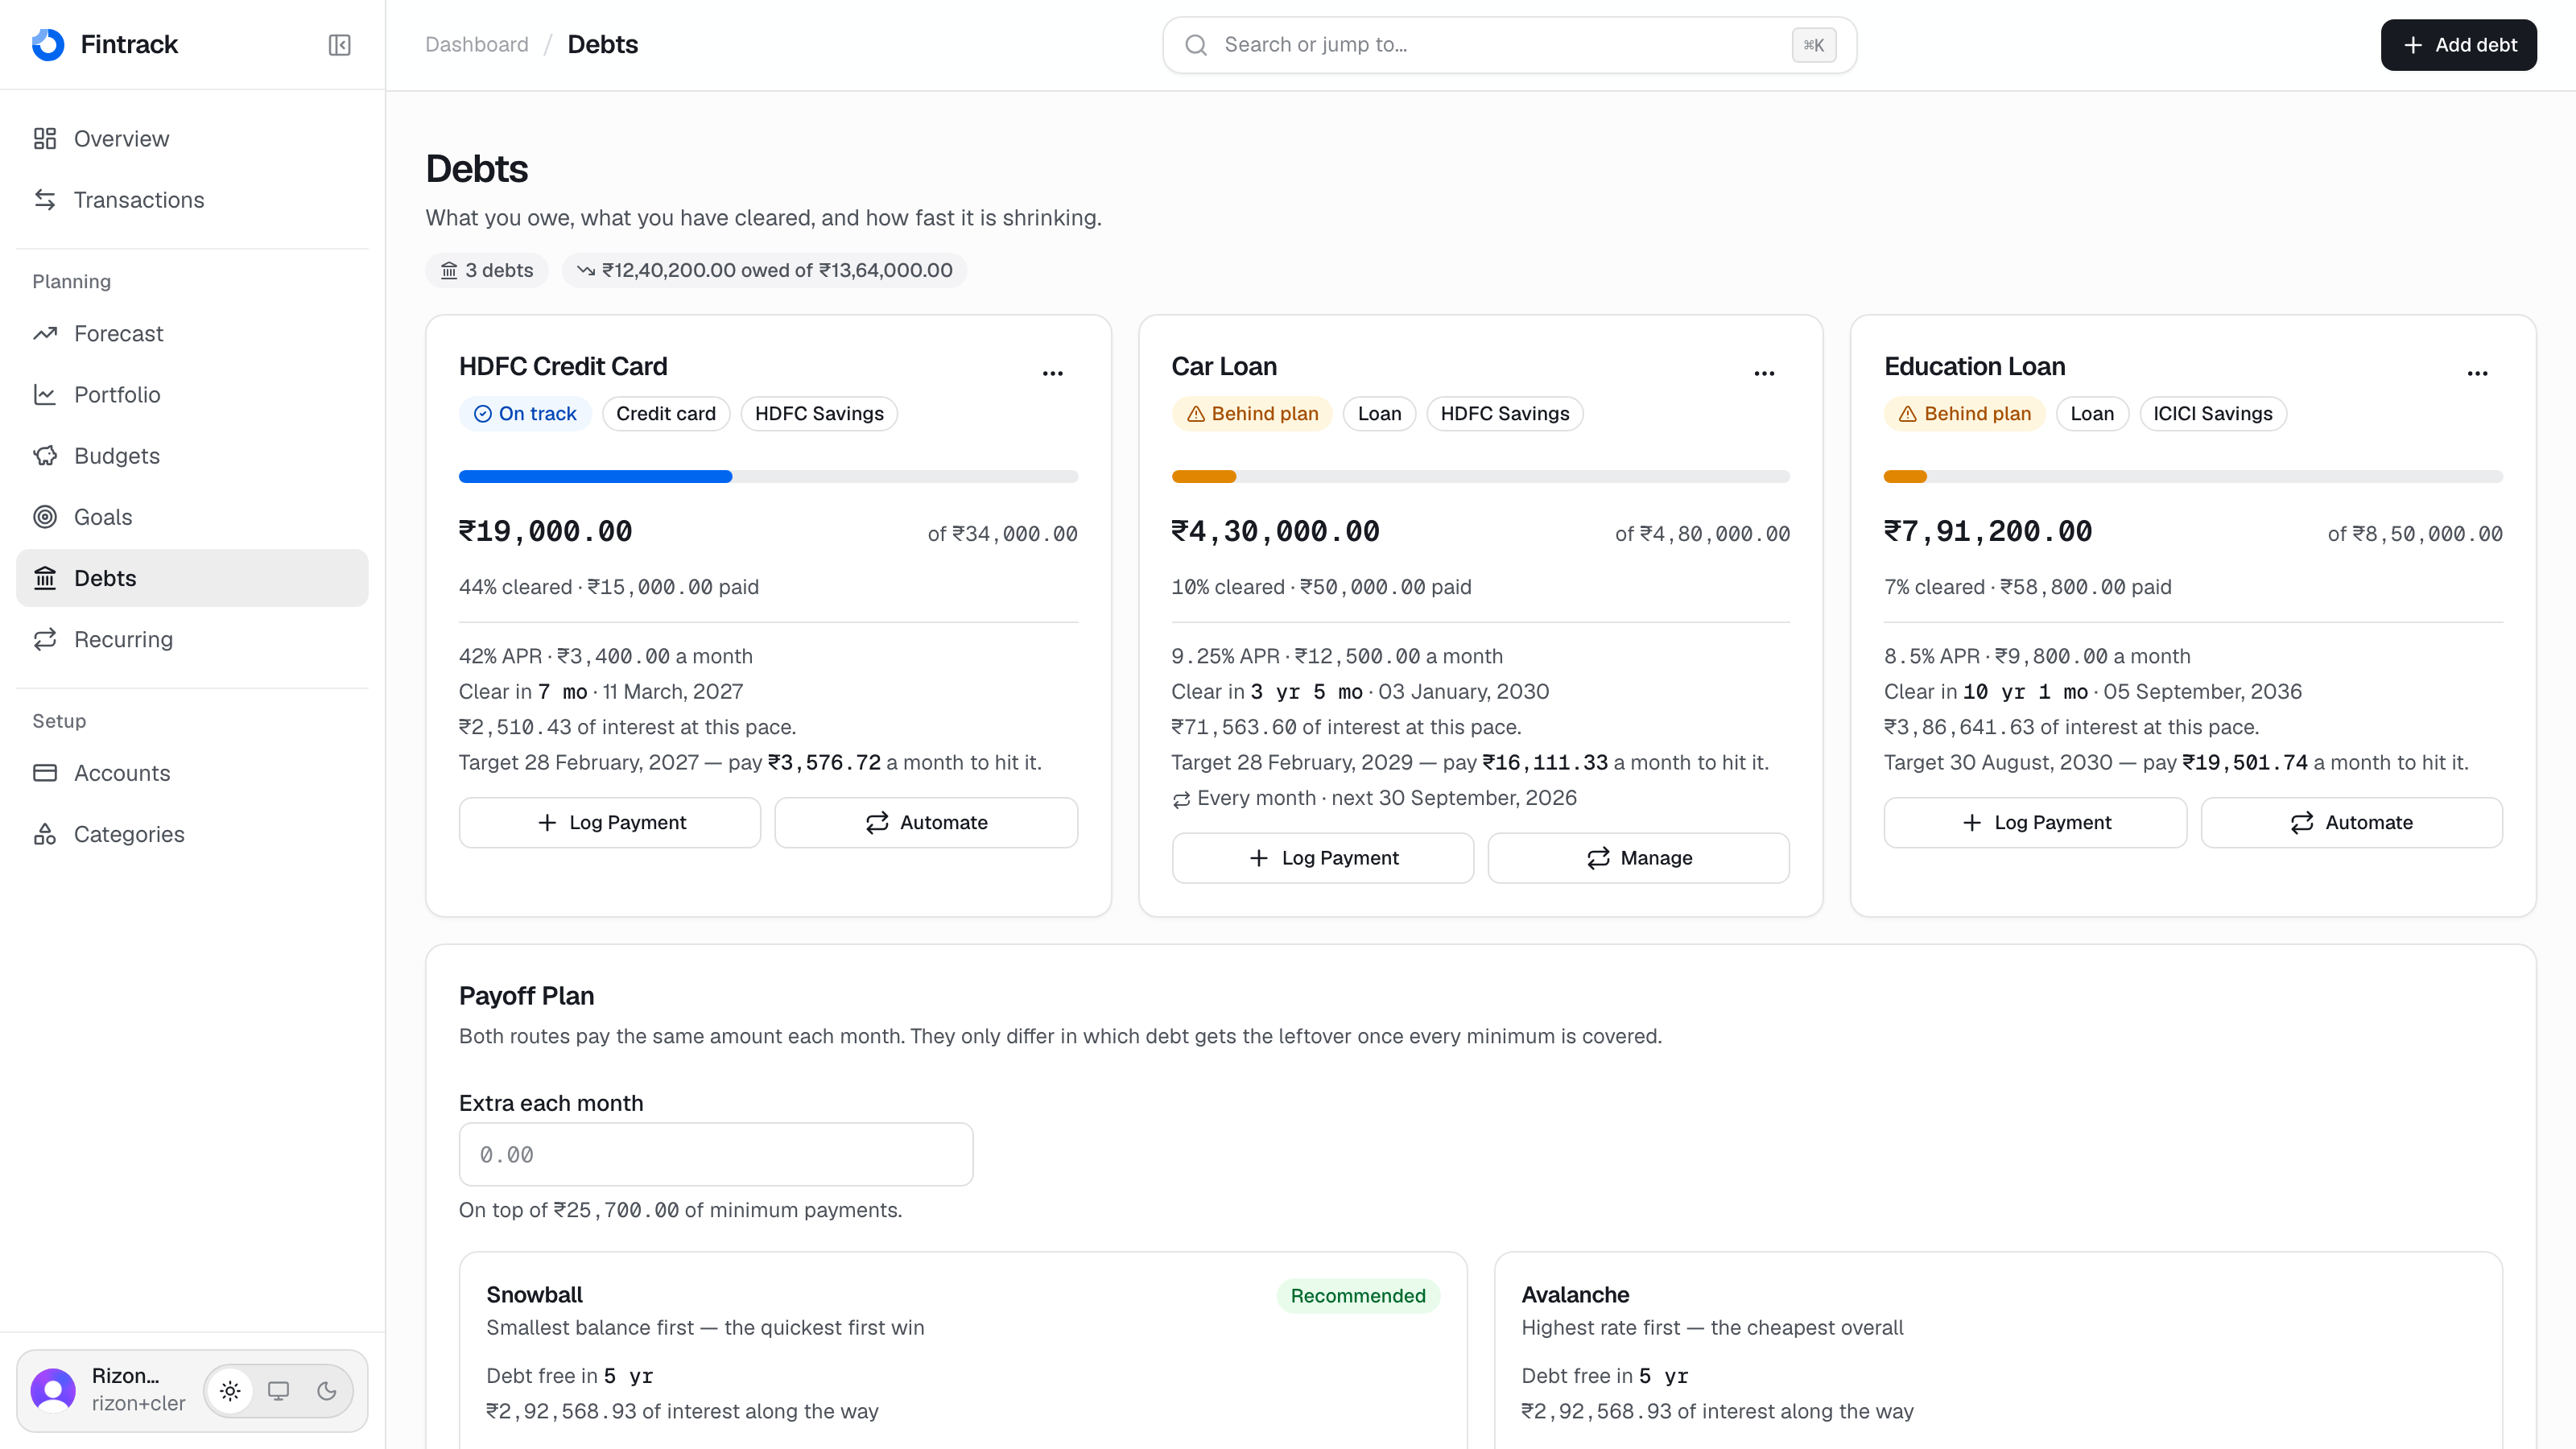This screenshot has width=2576, height=1449.
Task: Click the Portfolio chart icon
Action: coord(45,394)
